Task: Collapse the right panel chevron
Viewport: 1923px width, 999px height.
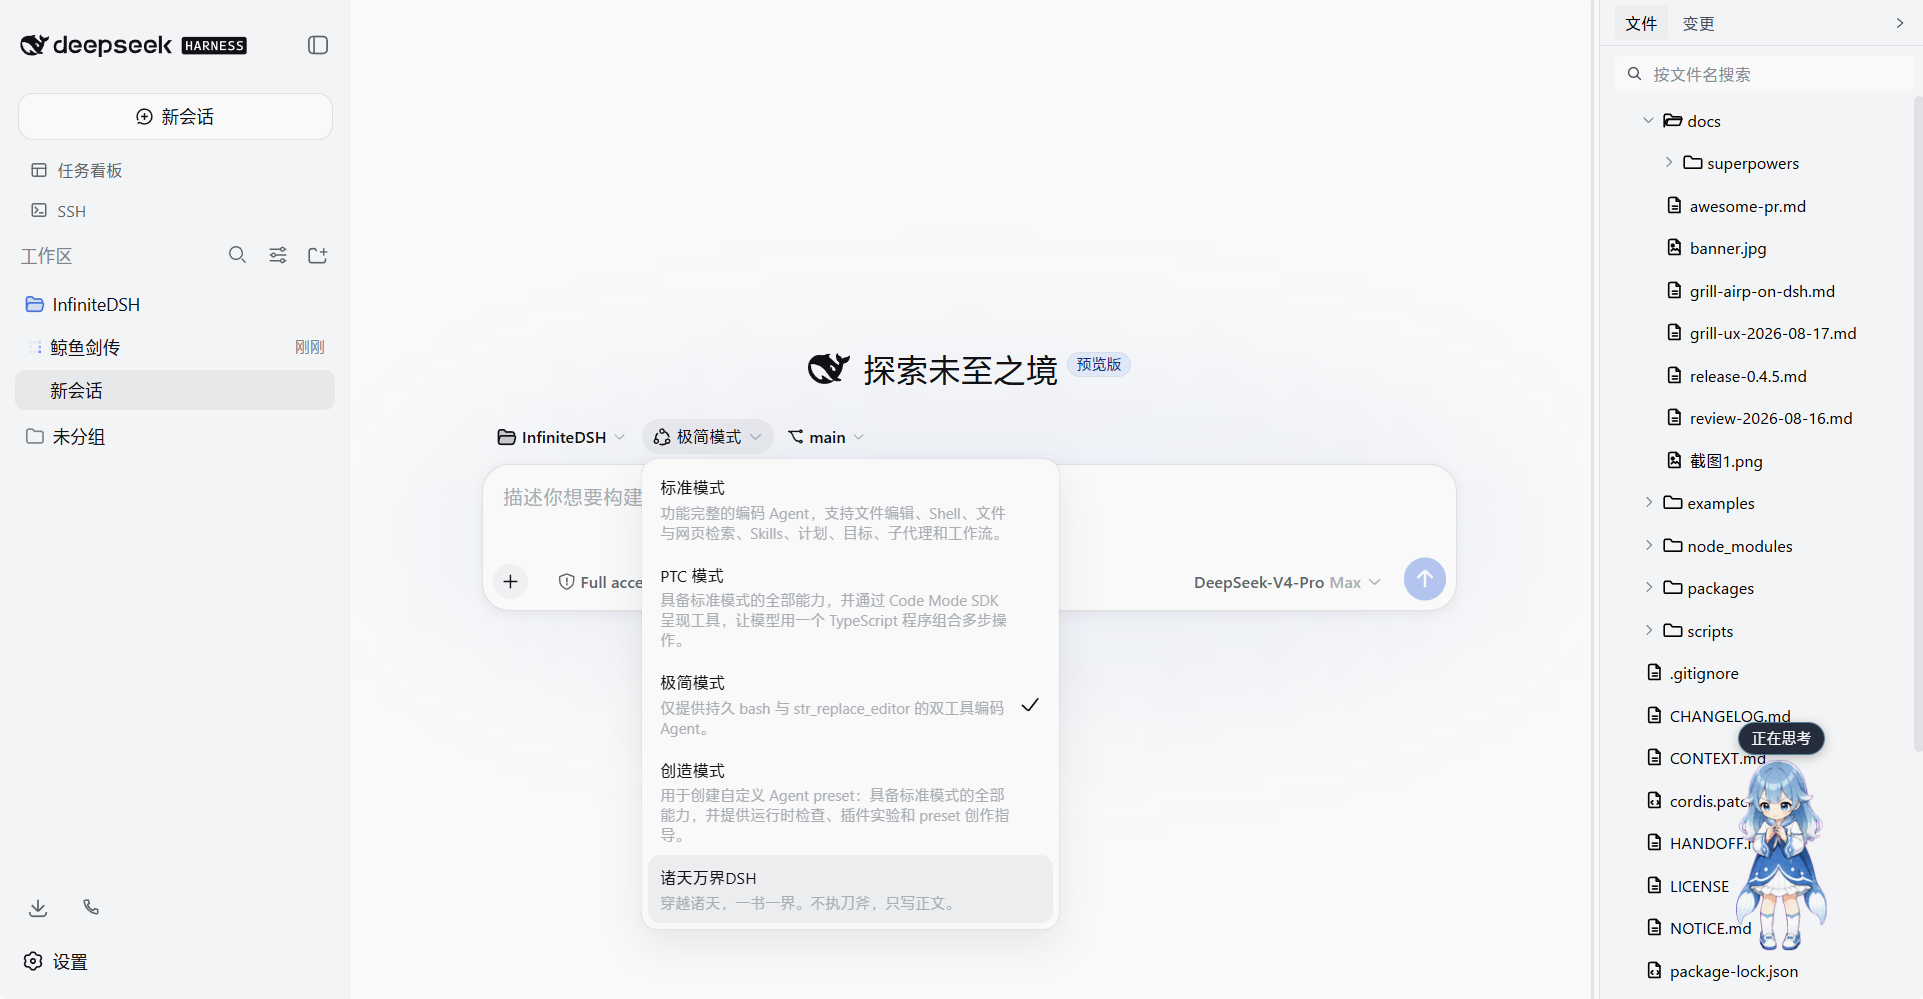Action: click(x=1900, y=23)
